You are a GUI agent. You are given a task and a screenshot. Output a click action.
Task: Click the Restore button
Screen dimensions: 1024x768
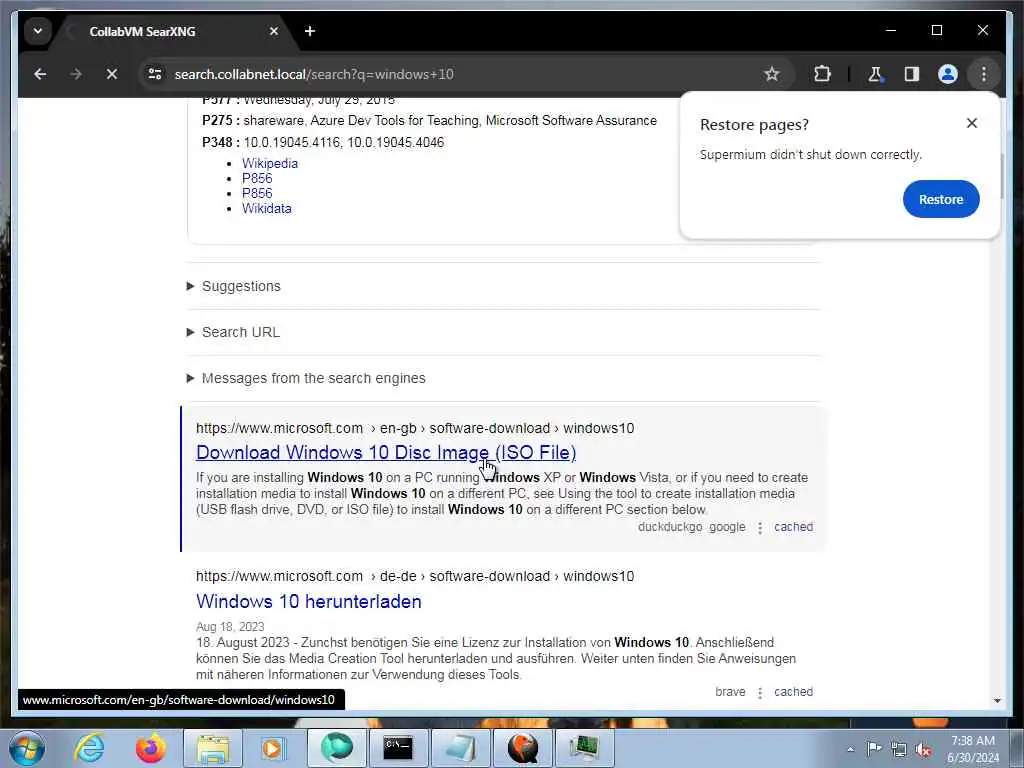[x=941, y=199]
